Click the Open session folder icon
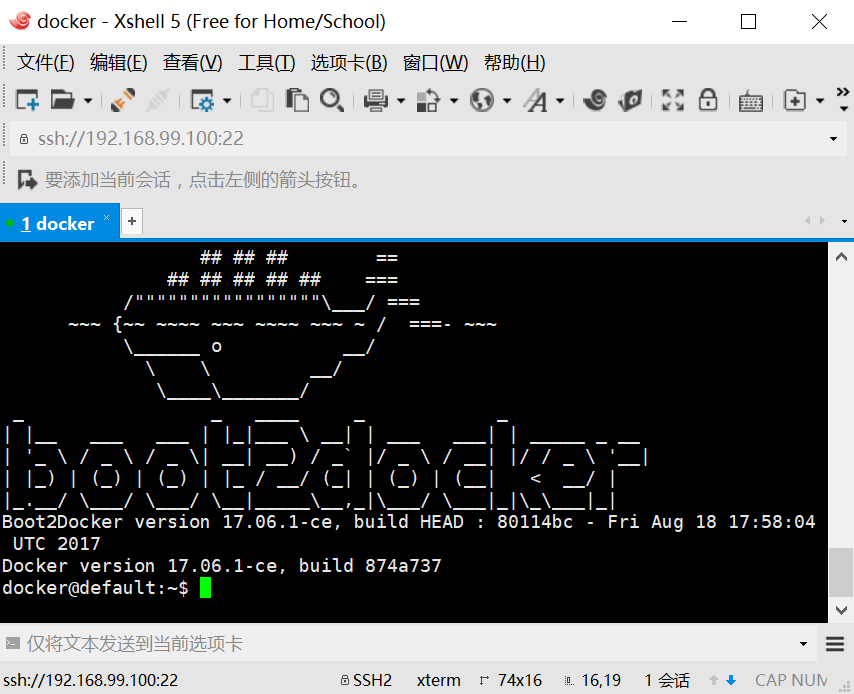 (62, 100)
